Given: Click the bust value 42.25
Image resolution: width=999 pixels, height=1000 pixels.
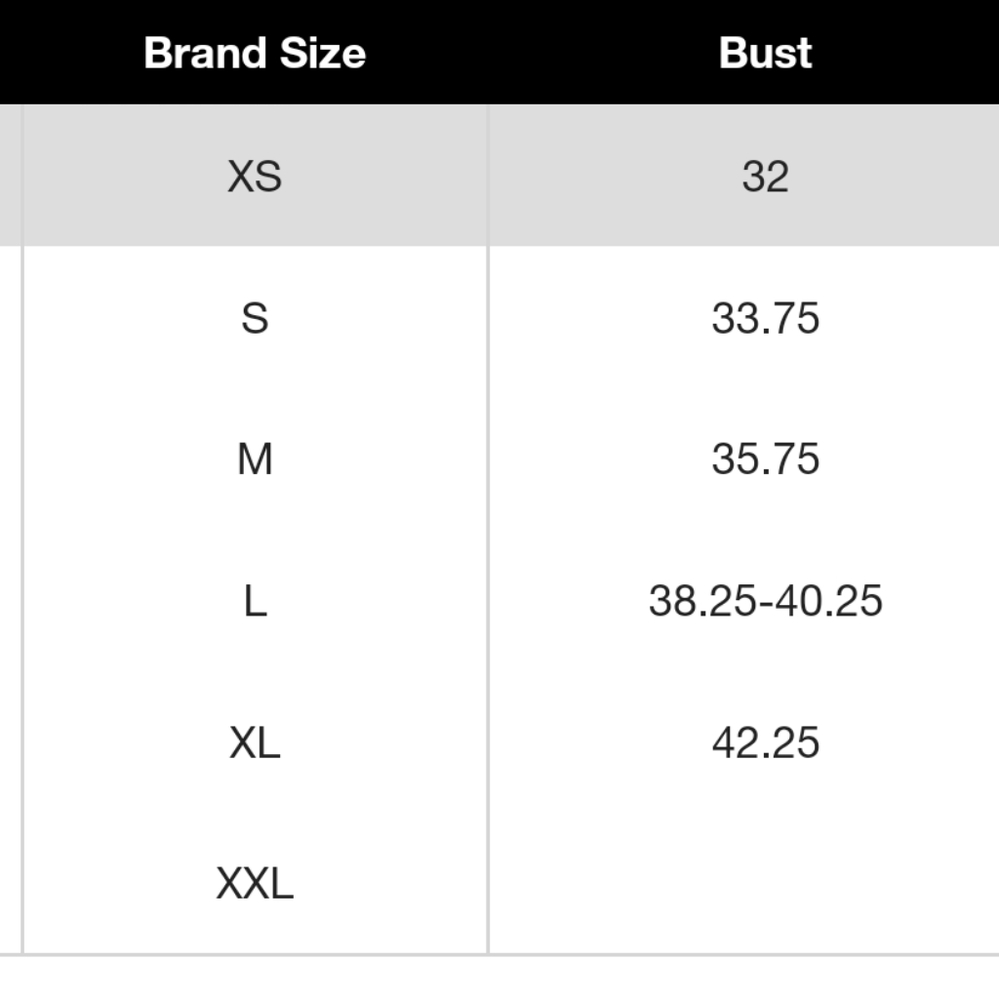Looking at the screenshot, I should (x=765, y=742).
